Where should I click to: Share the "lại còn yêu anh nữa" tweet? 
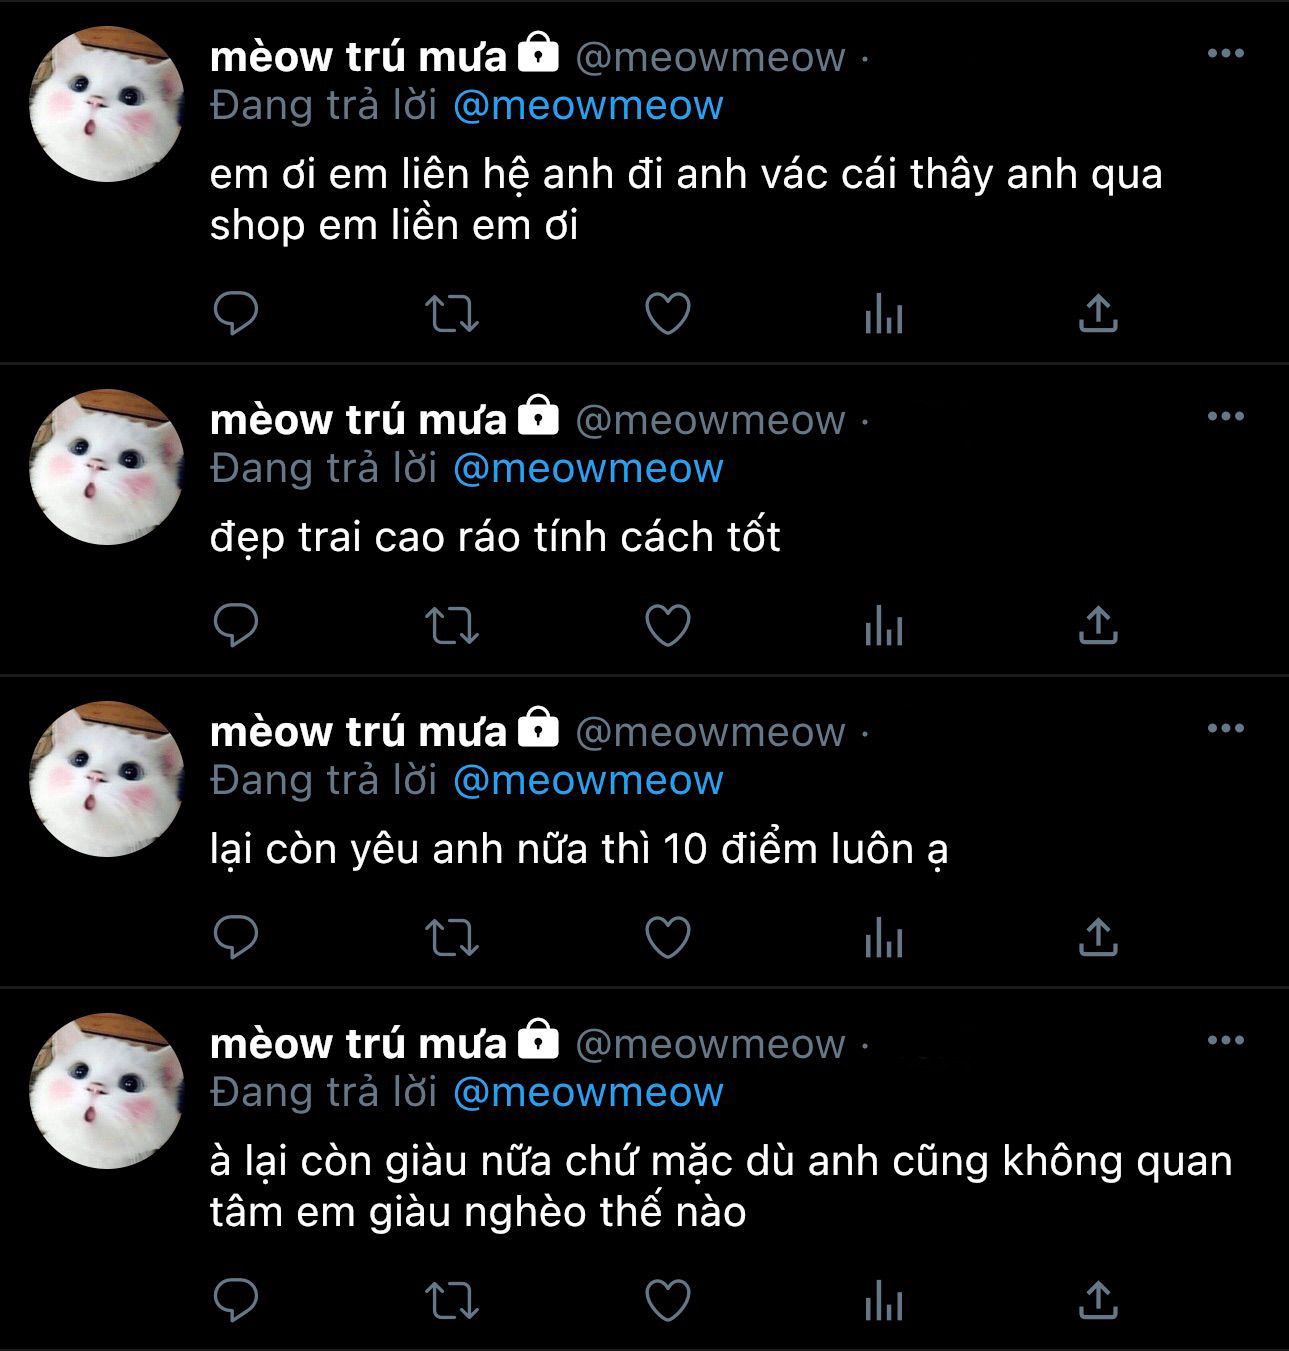[1098, 938]
